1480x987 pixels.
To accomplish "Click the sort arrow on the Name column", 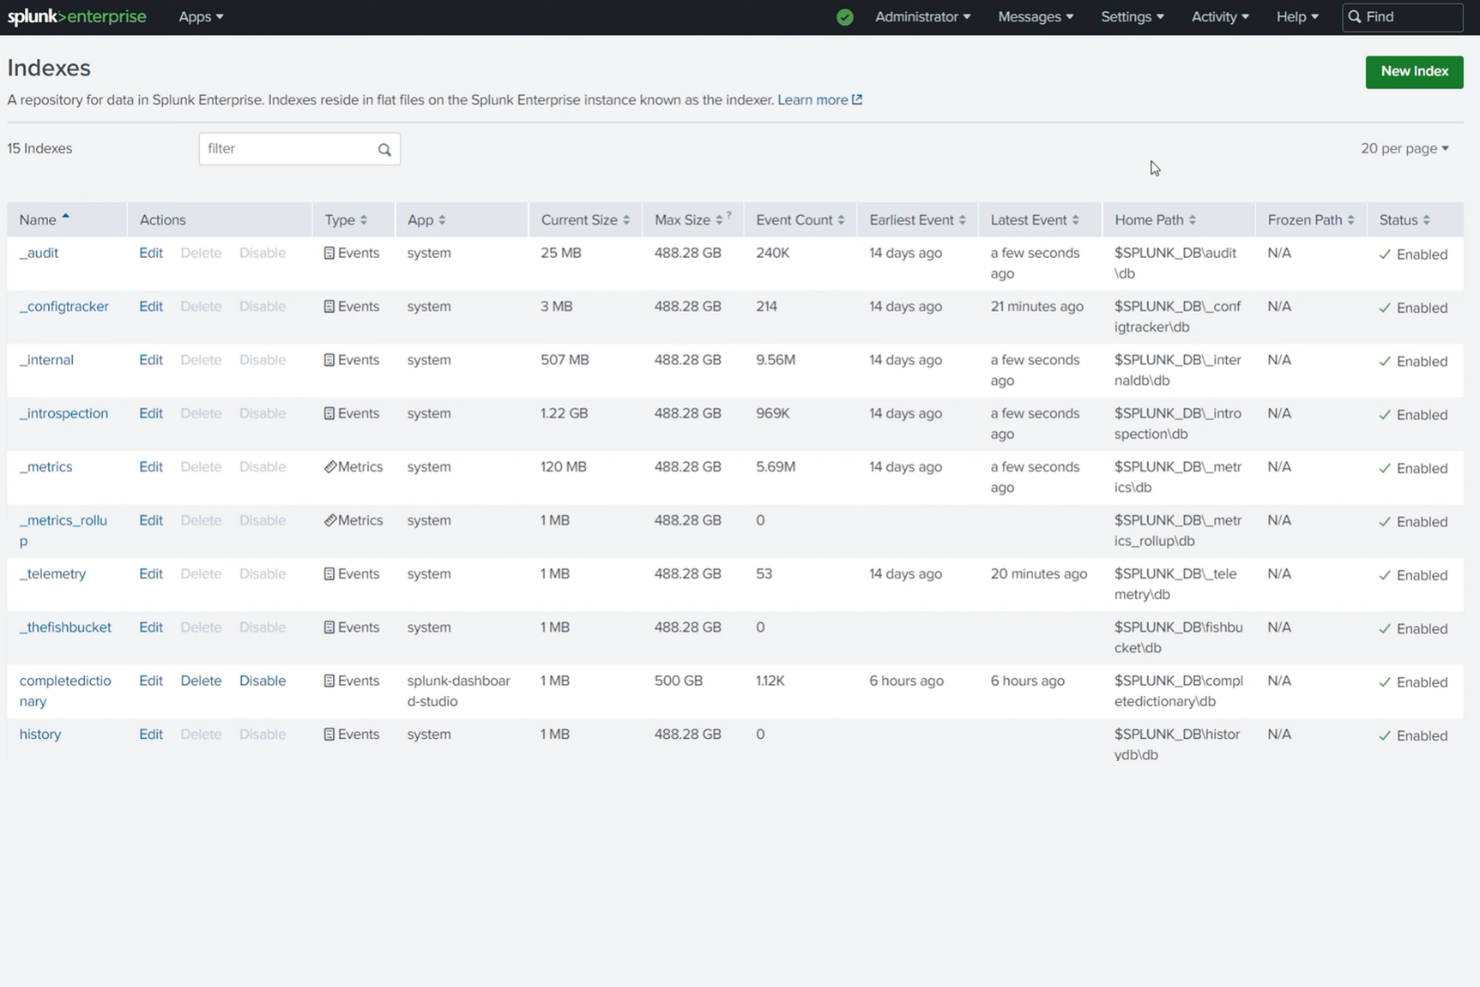I will point(66,214).
